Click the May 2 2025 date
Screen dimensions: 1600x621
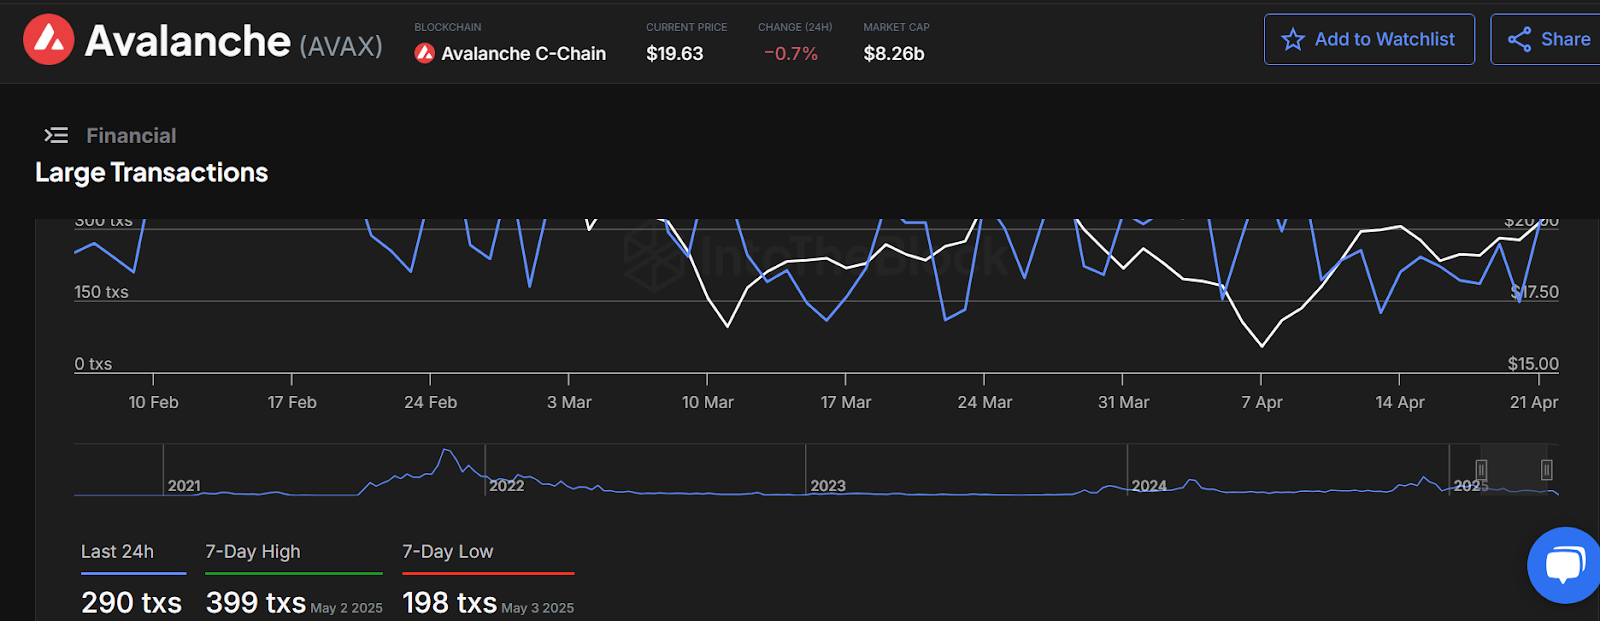click(x=347, y=608)
